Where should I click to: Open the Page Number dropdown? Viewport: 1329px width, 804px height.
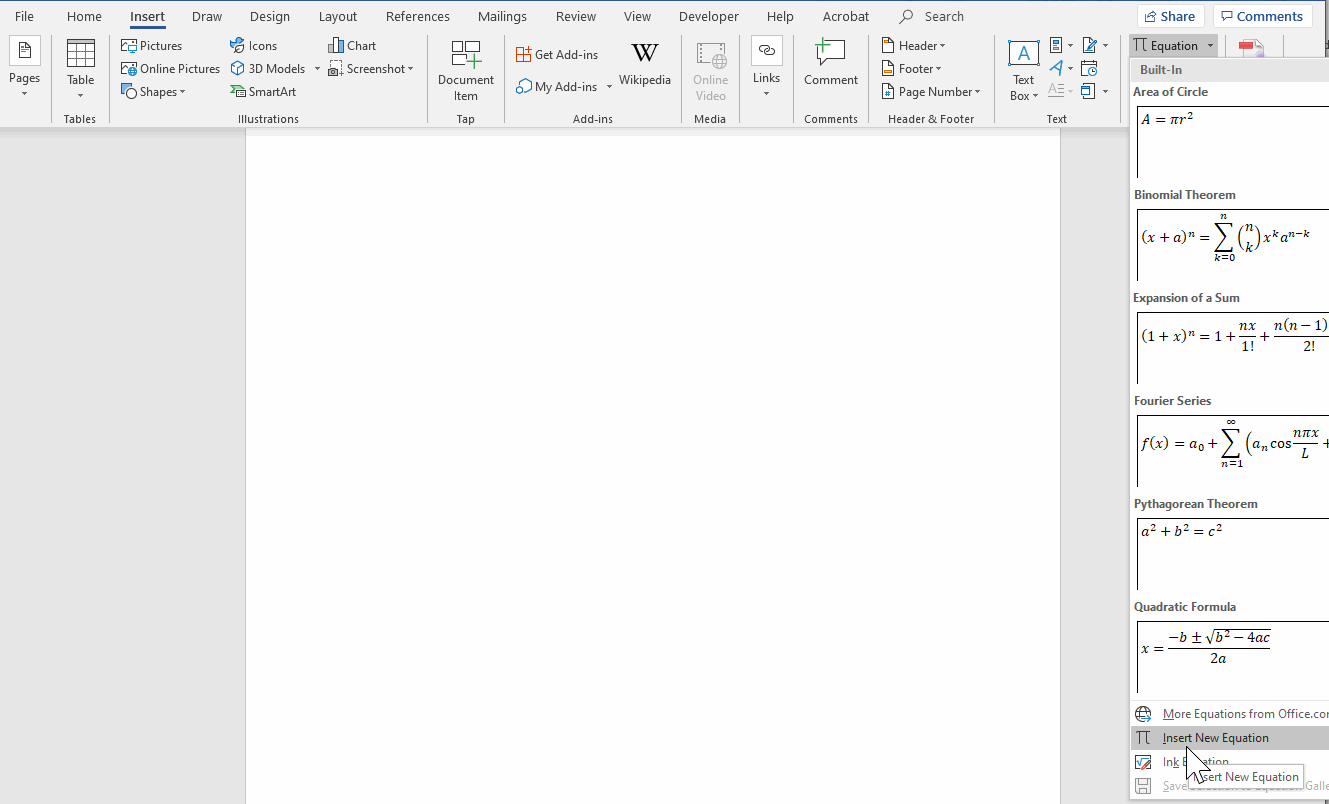[931, 91]
